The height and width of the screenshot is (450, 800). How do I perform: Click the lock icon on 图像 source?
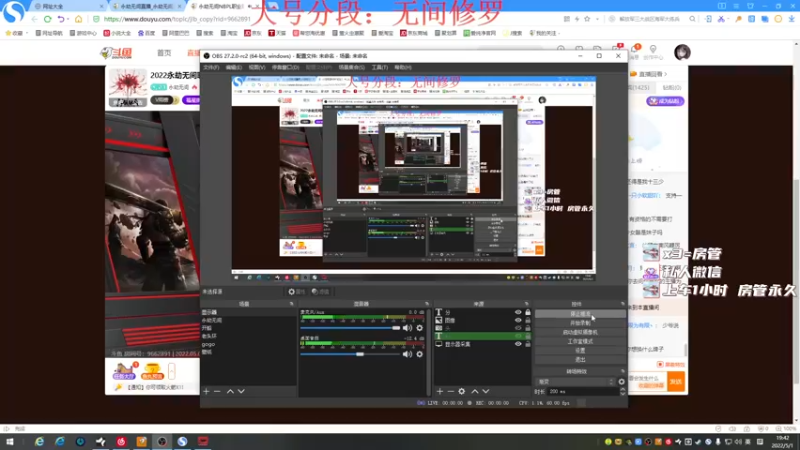pyautogui.click(x=528, y=320)
